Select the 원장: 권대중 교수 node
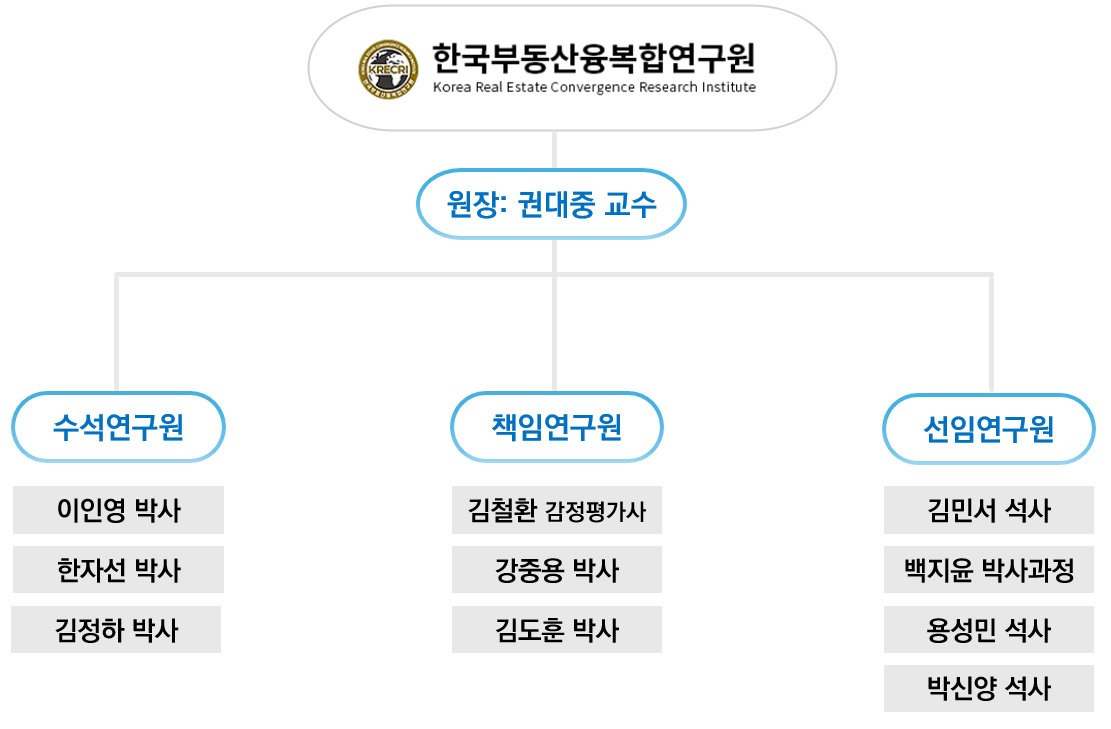 tap(551, 205)
